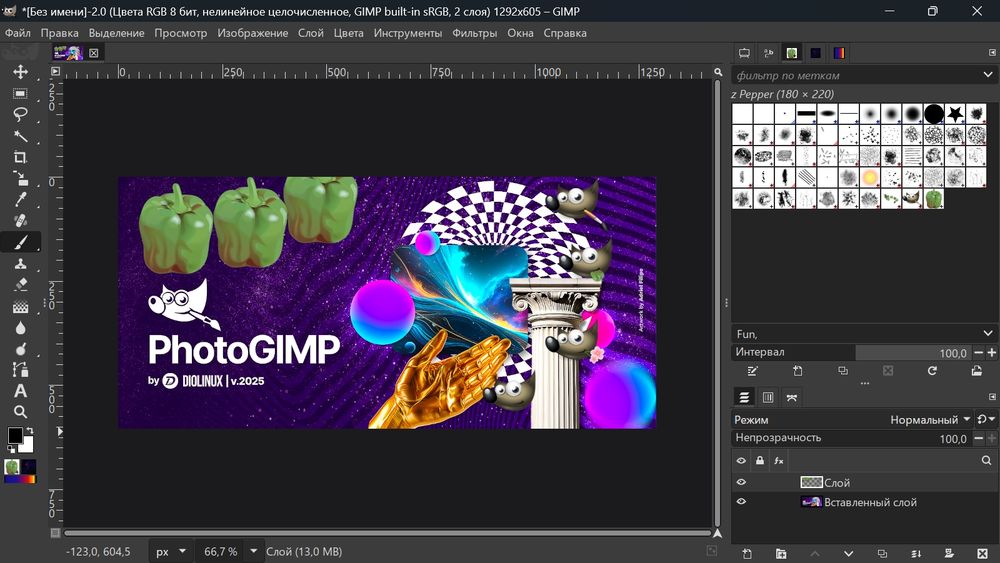Select the Color Picker eyedropper tool
1000x563 pixels.
coord(20,200)
